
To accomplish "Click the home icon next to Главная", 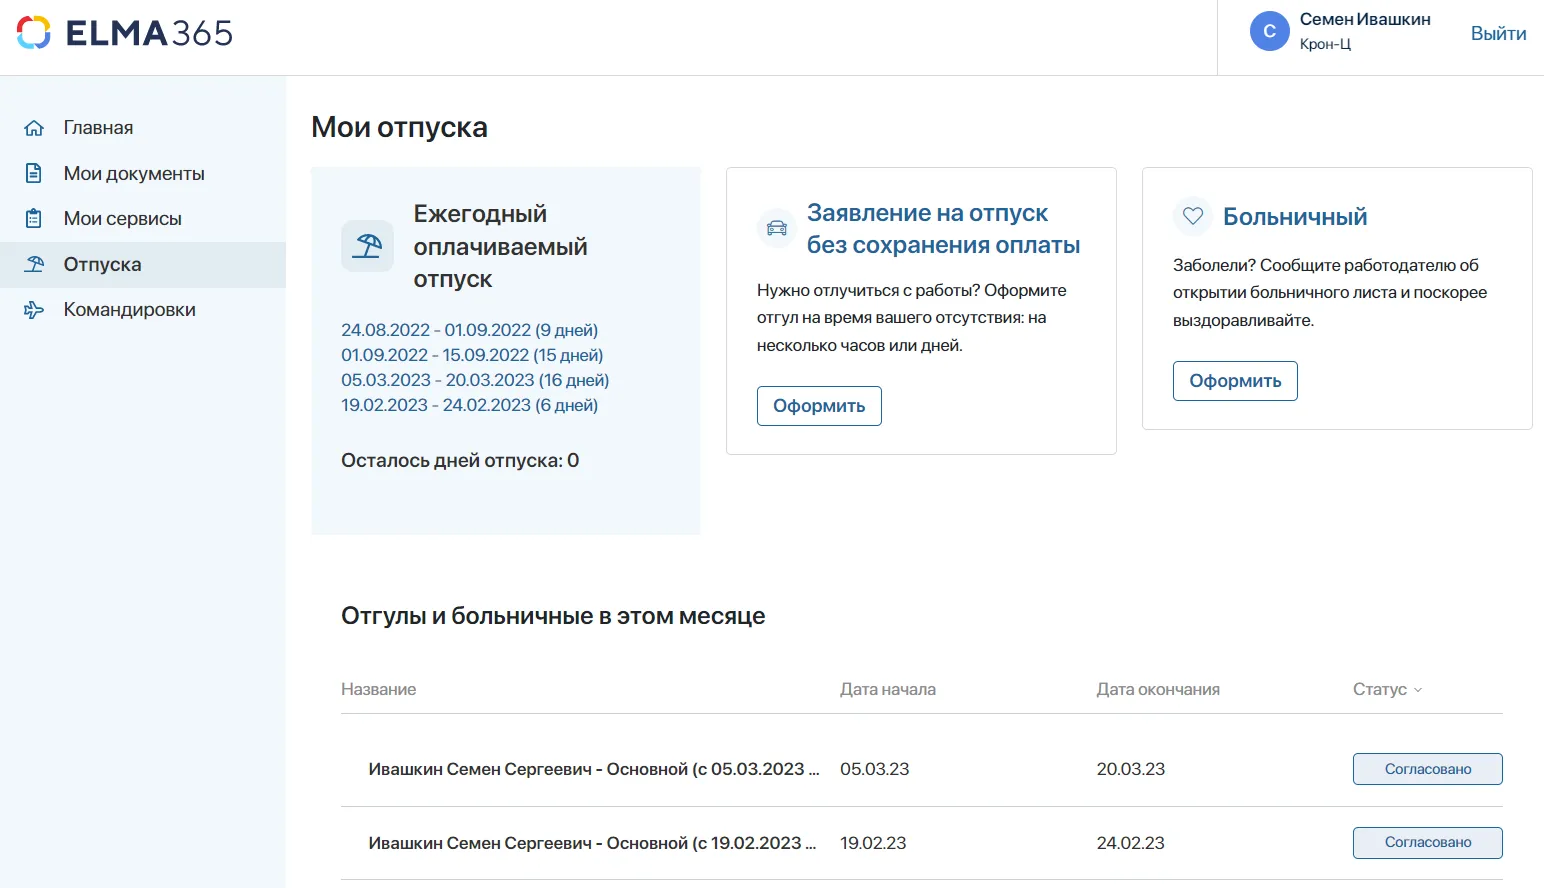I will [x=33, y=127].
